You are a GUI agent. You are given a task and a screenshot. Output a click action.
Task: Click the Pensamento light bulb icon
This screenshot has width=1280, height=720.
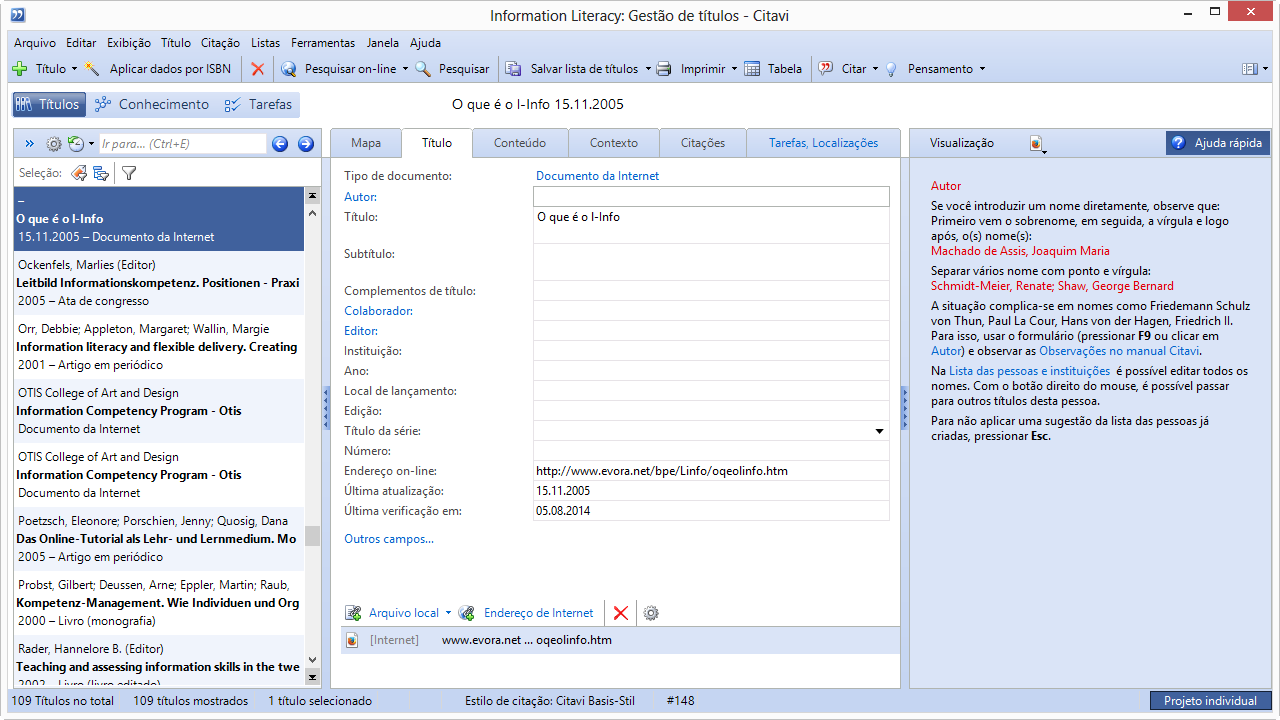(891, 69)
